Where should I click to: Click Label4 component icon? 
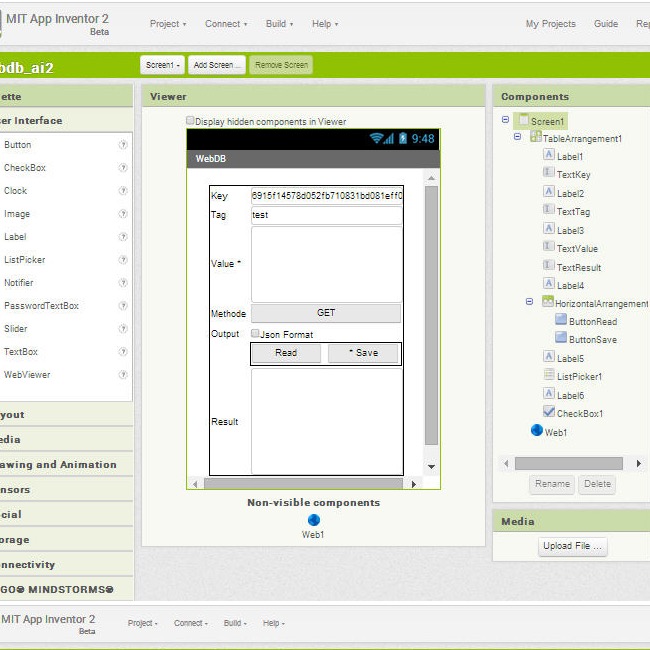548,284
